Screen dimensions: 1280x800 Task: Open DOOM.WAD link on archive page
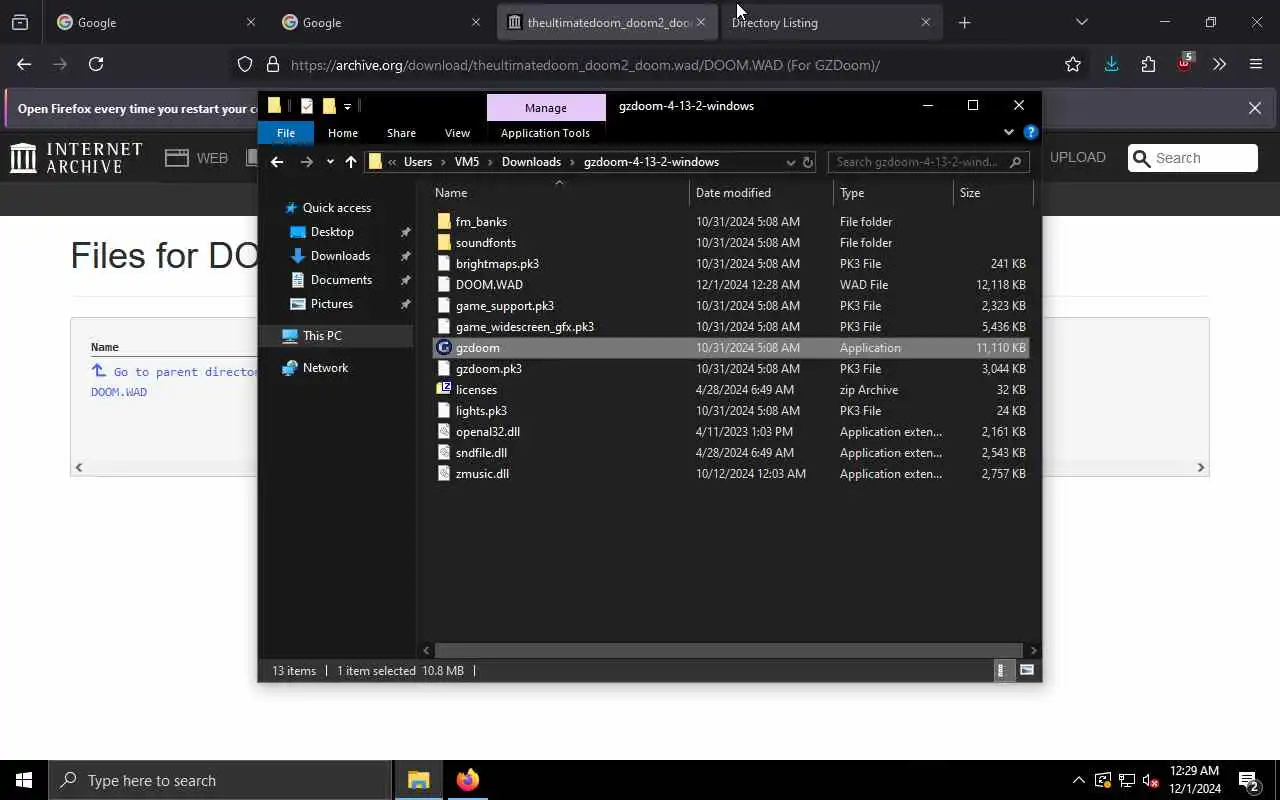[119, 392]
